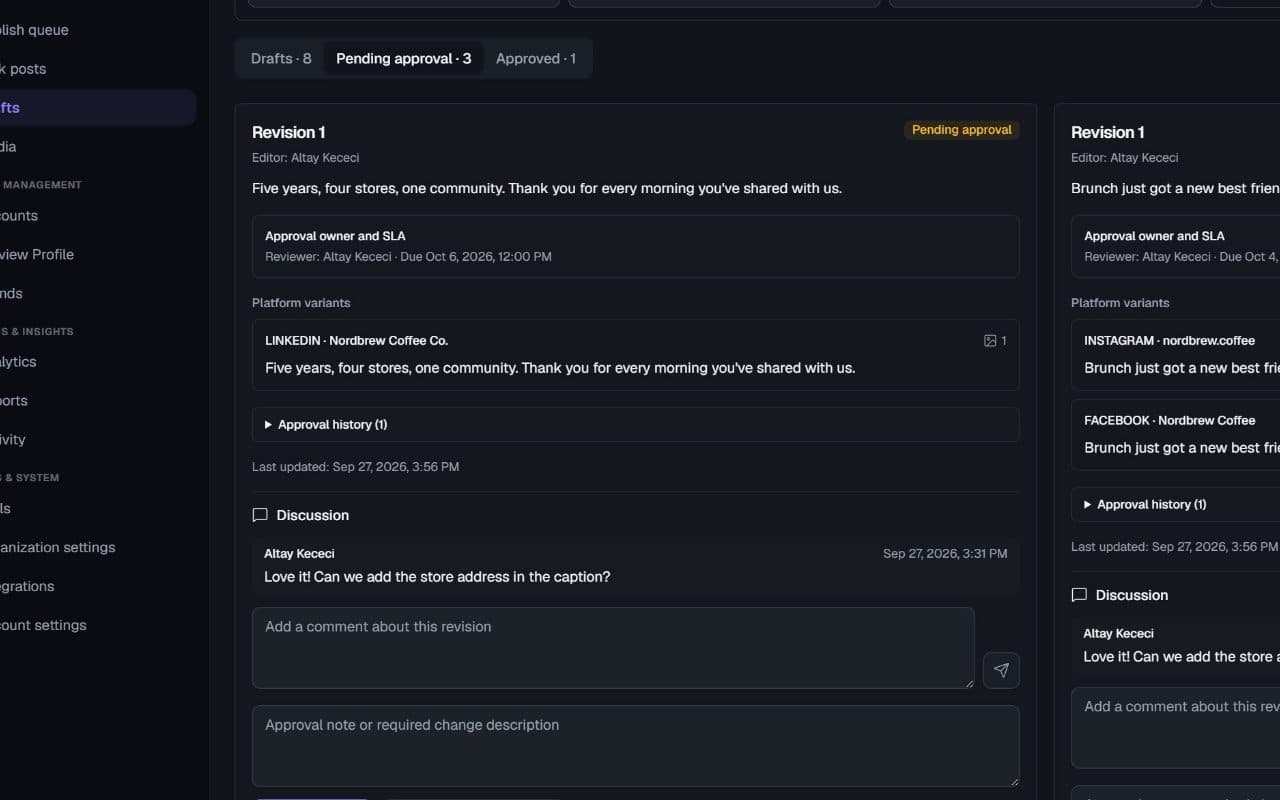Click the Discussion speech bubble icon in first card
The height and width of the screenshot is (800, 1280).
(260, 515)
